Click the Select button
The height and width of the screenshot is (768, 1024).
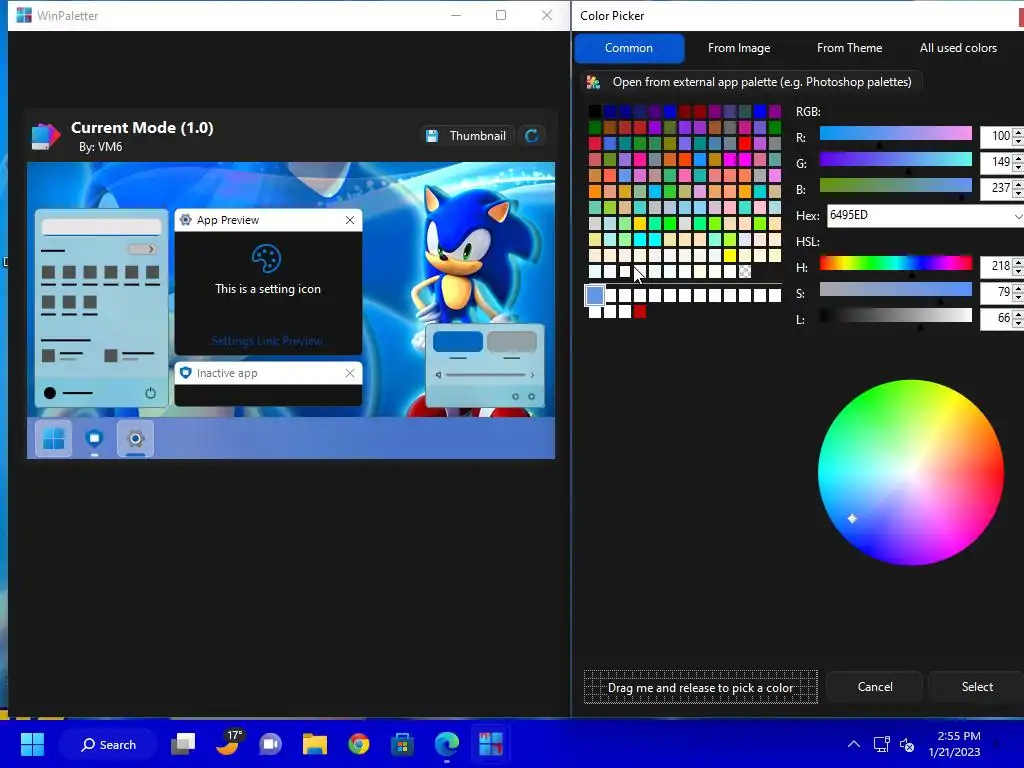click(977, 686)
